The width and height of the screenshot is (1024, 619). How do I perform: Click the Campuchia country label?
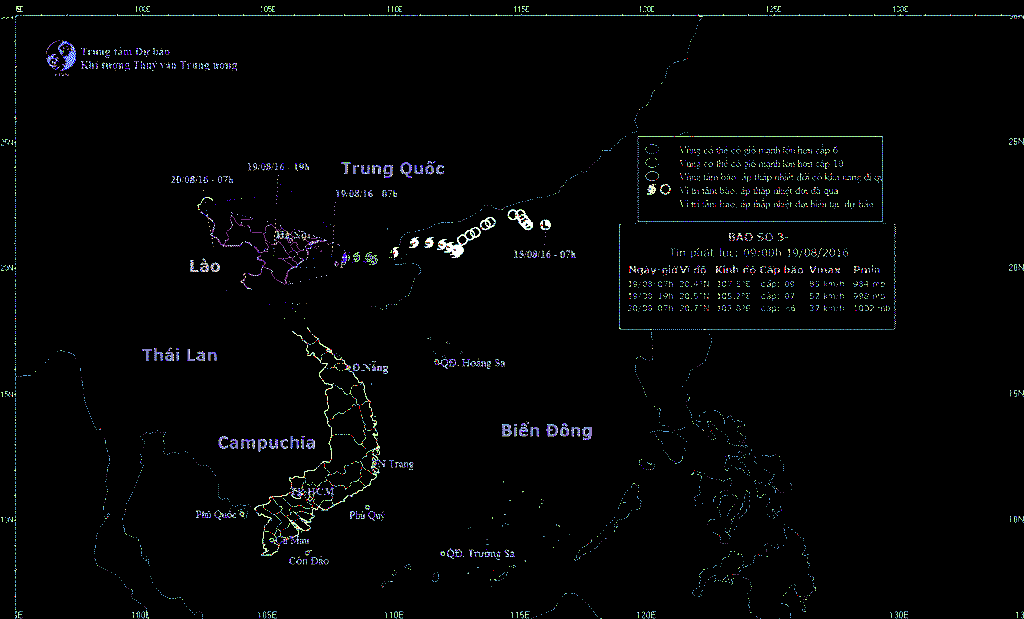pyautogui.click(x=266, y=443)
